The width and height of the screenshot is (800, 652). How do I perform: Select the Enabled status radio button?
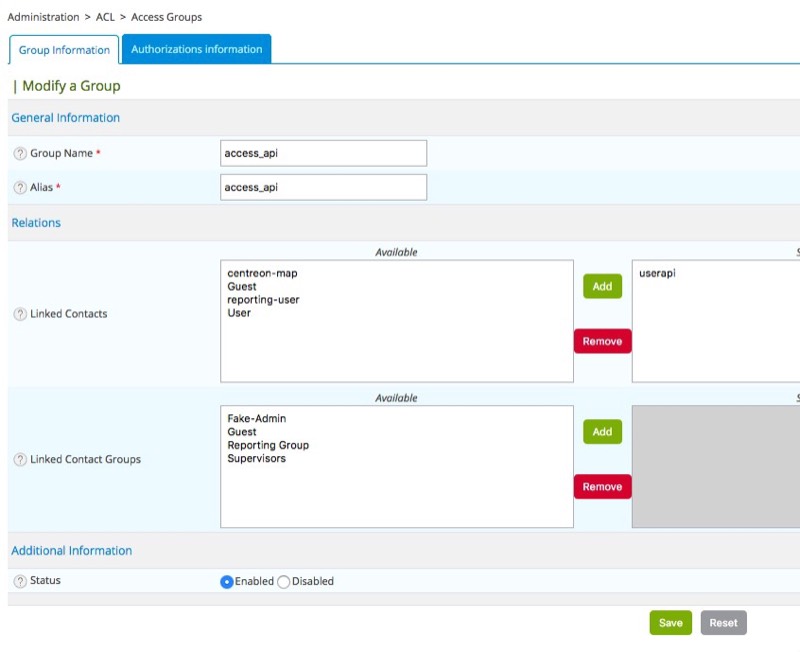pyautogui.click(x=227, y=582)
